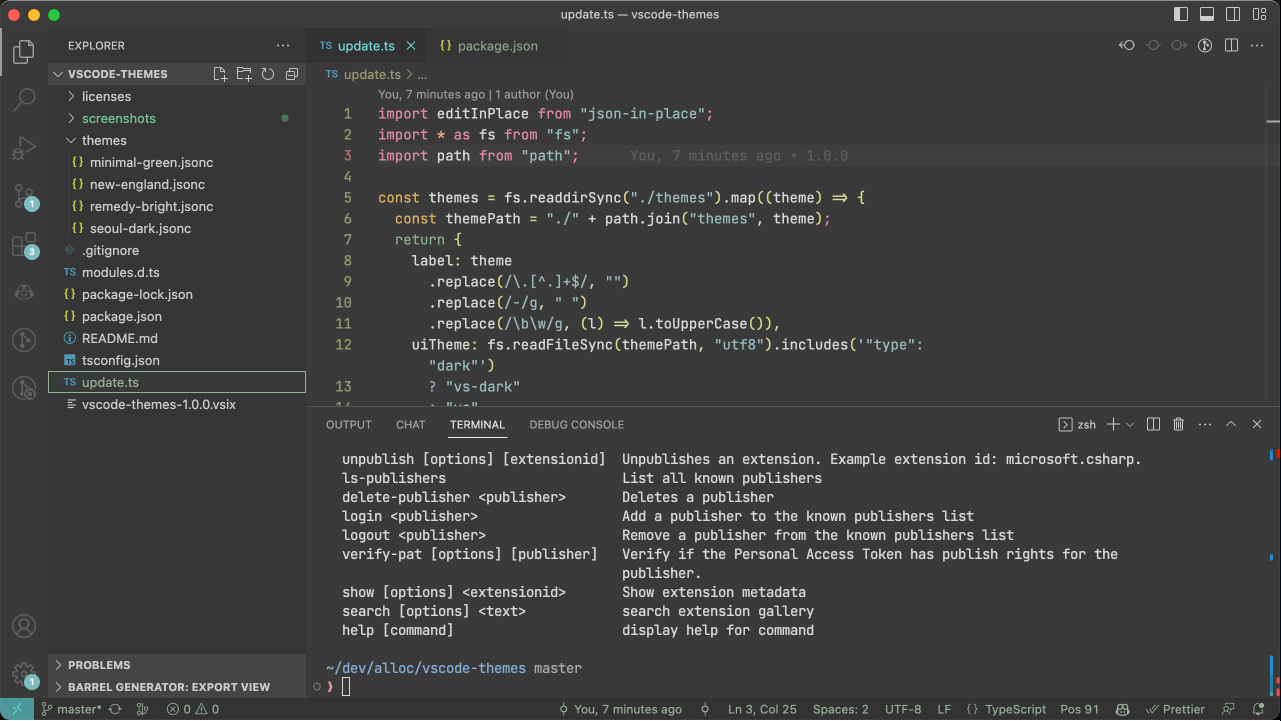
Task: Open notifications bell in status bar
Action: [x=1259, y=709]
